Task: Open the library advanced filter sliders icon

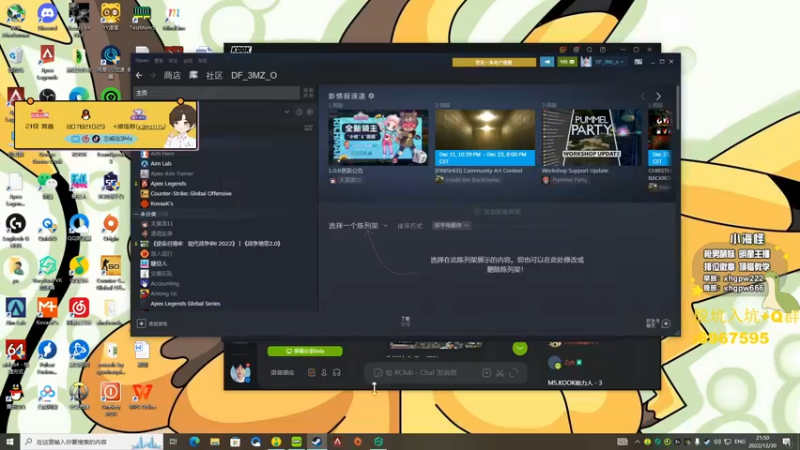Action: [x=308, y=128]
